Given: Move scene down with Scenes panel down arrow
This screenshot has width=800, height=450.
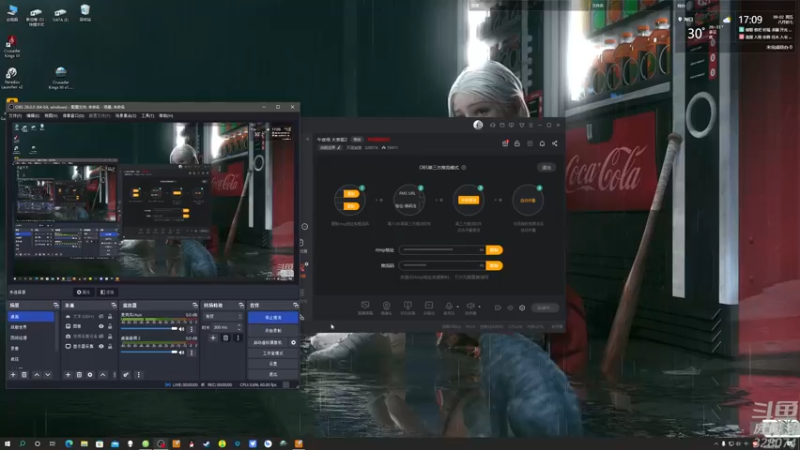Looking at the screenshot, I should click(47, 374).
